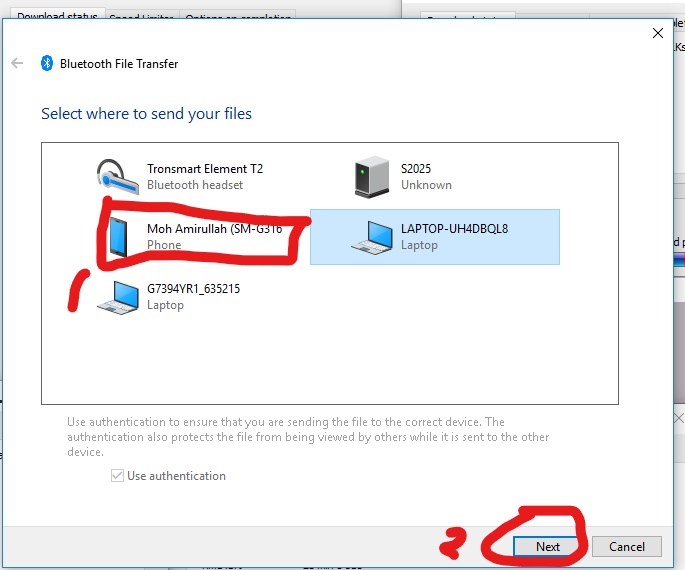Click the LAPTOP-UH4DBQL8 device name
The image size is (685, 570).
454,228
